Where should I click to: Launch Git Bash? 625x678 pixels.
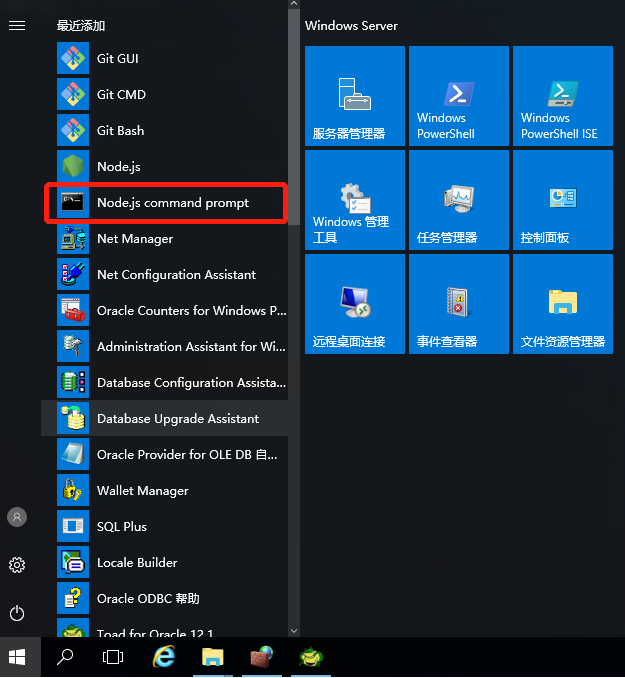(x=120, y=130)
